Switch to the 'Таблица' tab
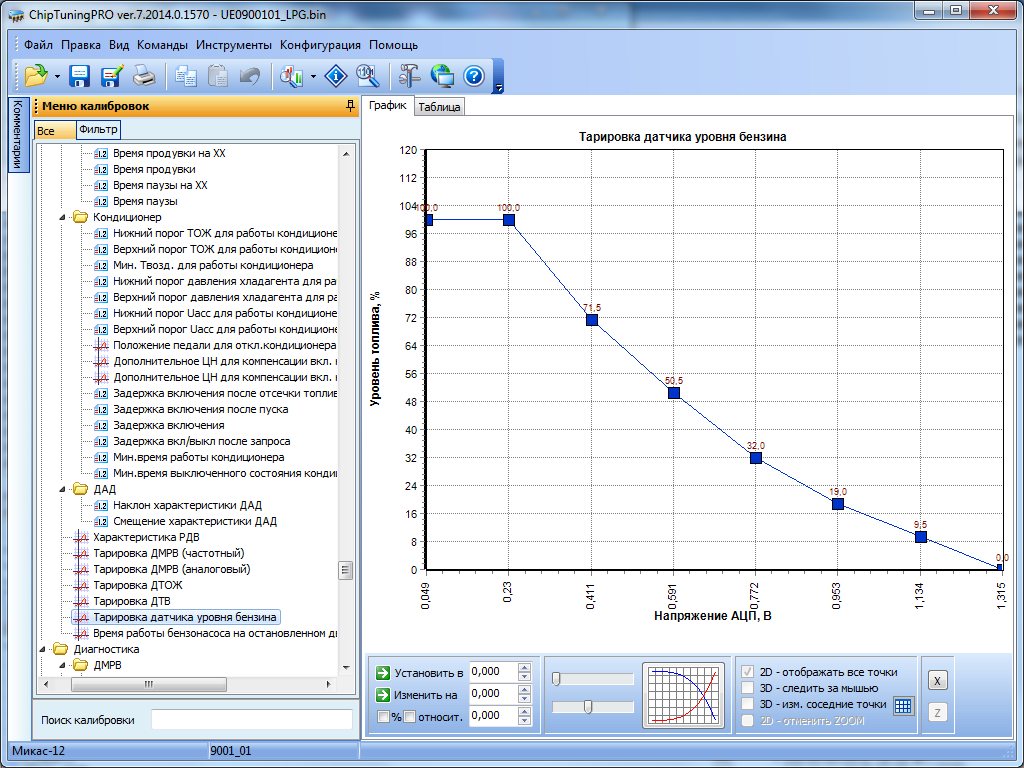Viewport: 1024px width, 768px height. (x=439, y=107)
